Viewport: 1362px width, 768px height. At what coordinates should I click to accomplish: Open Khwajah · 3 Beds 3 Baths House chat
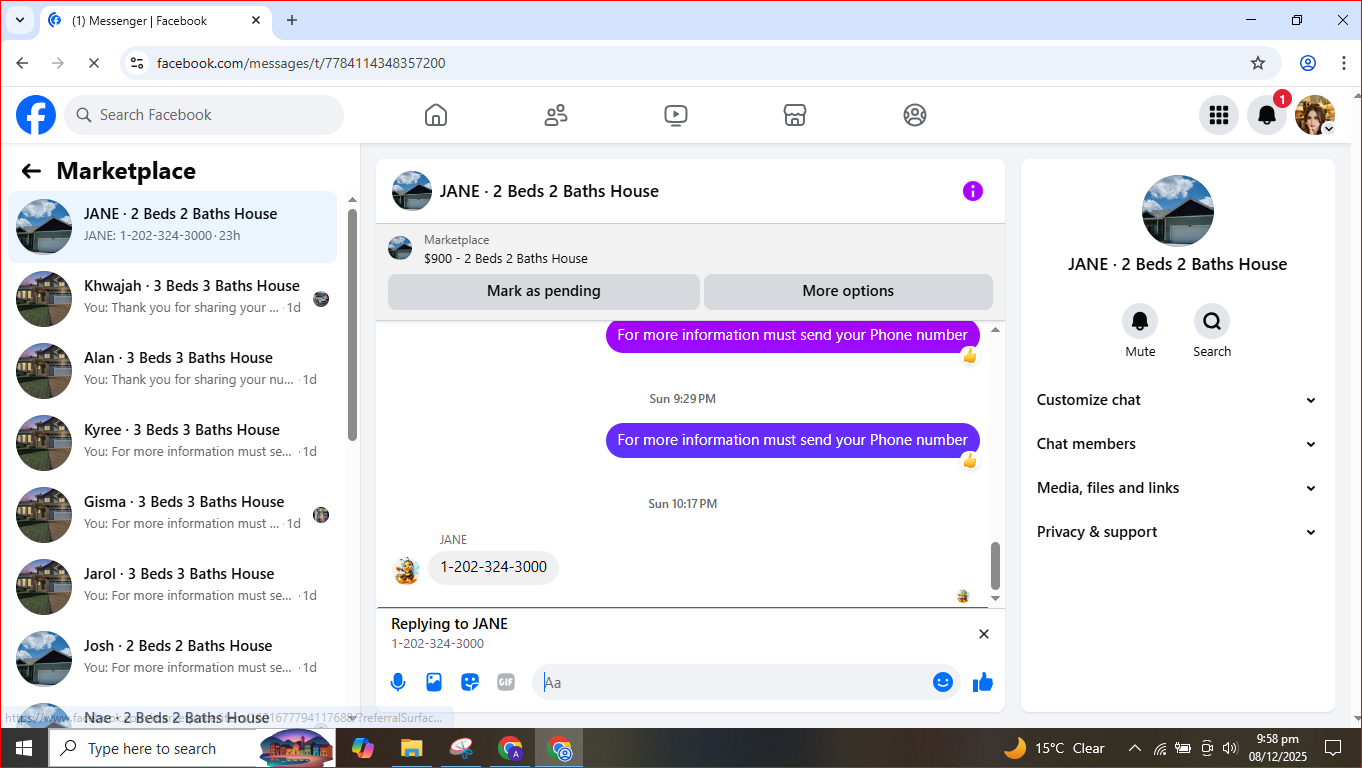[173, 299]
